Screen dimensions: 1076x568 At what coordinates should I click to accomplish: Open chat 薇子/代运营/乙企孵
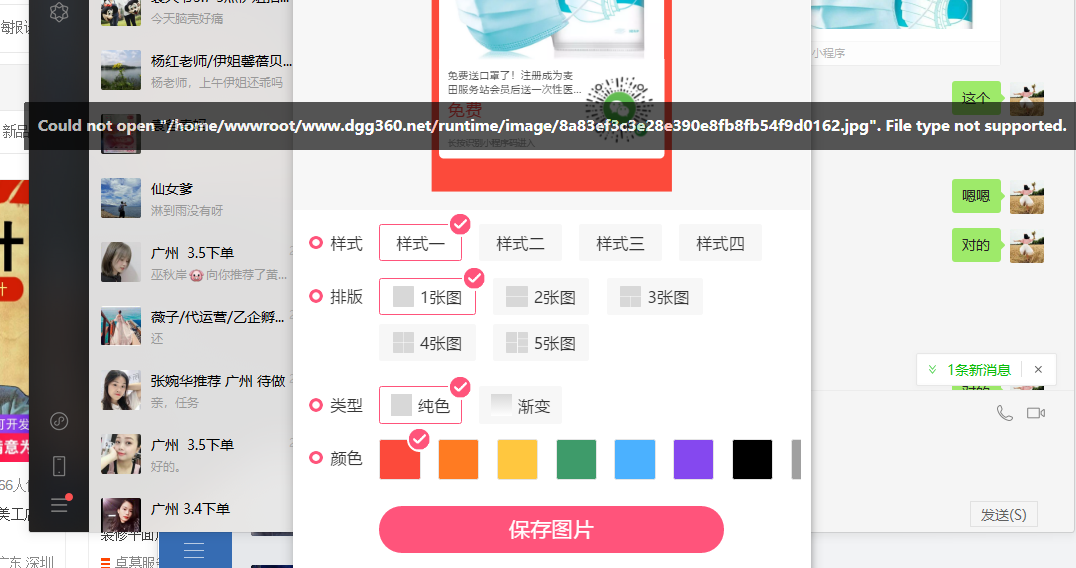(x=191, y=327)
